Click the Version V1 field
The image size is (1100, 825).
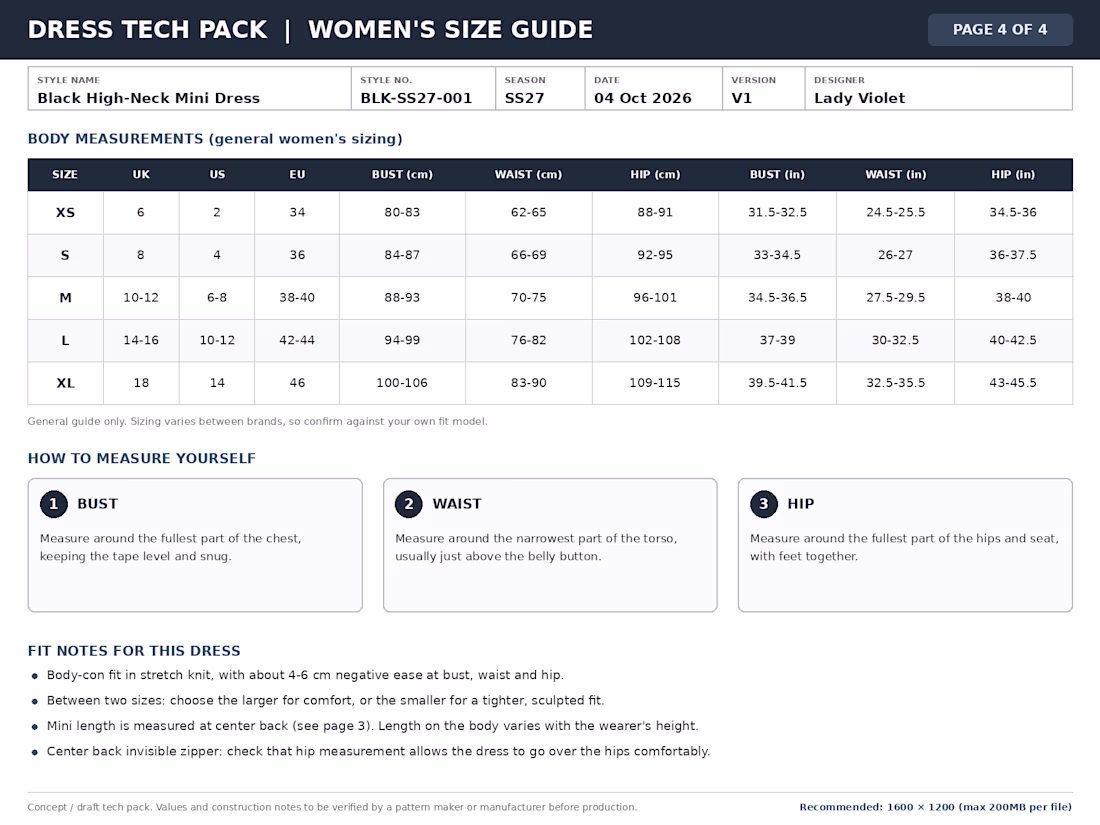coord(763,88)
